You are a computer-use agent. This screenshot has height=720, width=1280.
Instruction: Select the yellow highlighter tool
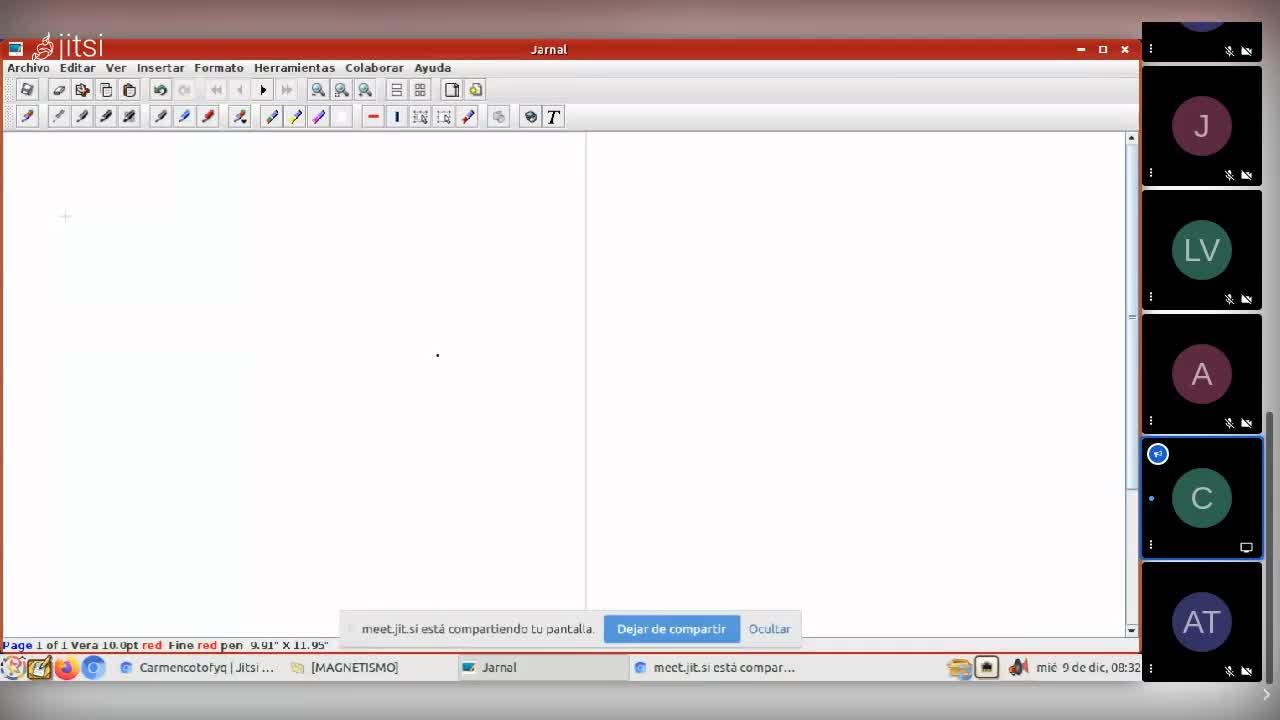(x=295, y=117)
